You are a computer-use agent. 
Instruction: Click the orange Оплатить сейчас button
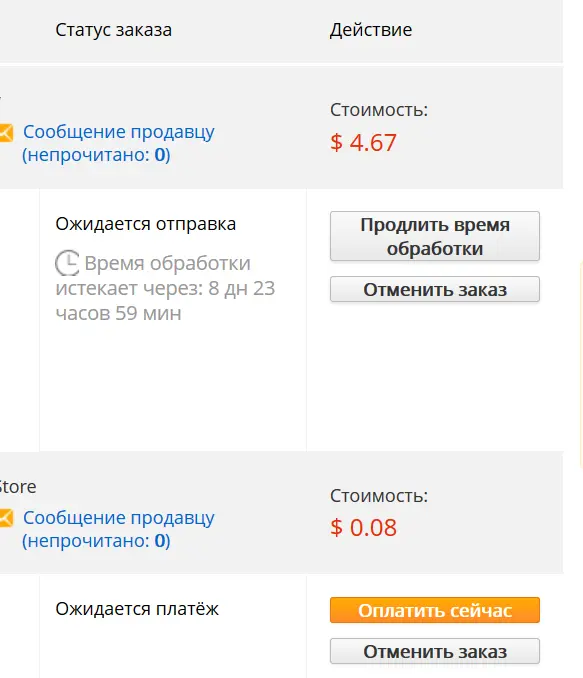click(435, 610)
